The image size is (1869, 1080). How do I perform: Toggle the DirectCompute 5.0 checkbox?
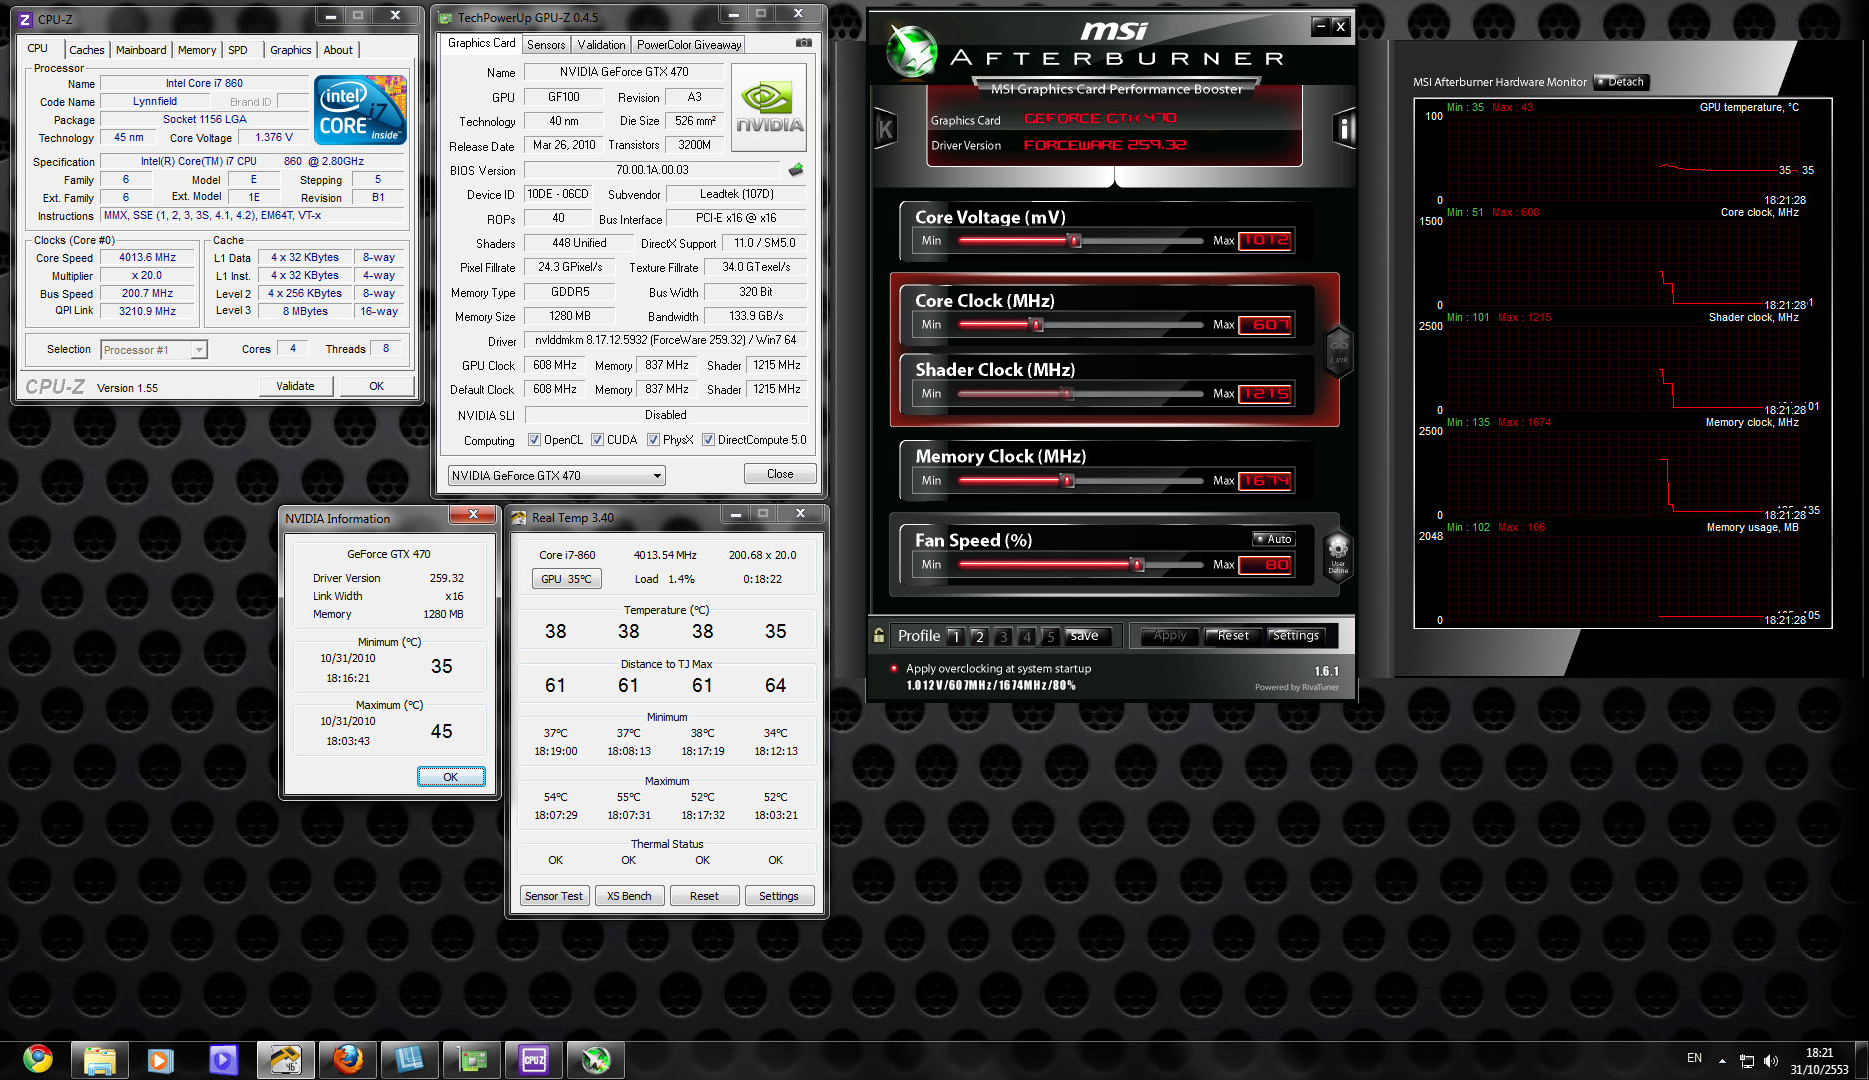[x=709, y=440]
